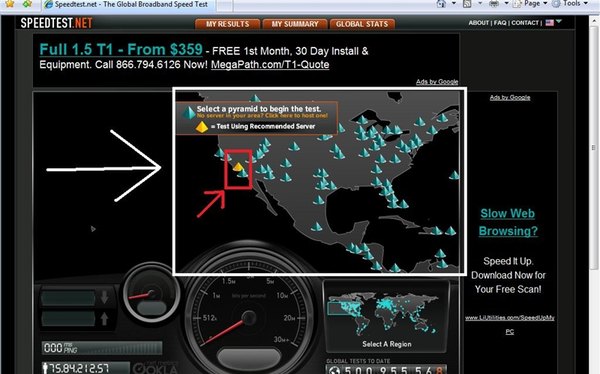This screenshot has height=374, width=600.
Task: Click the RSS feeds icon
Action: tap(467, 4)
